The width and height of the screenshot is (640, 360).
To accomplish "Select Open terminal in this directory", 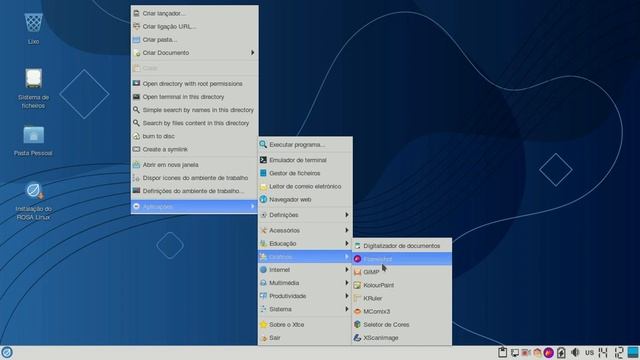I will click(195, 97).
